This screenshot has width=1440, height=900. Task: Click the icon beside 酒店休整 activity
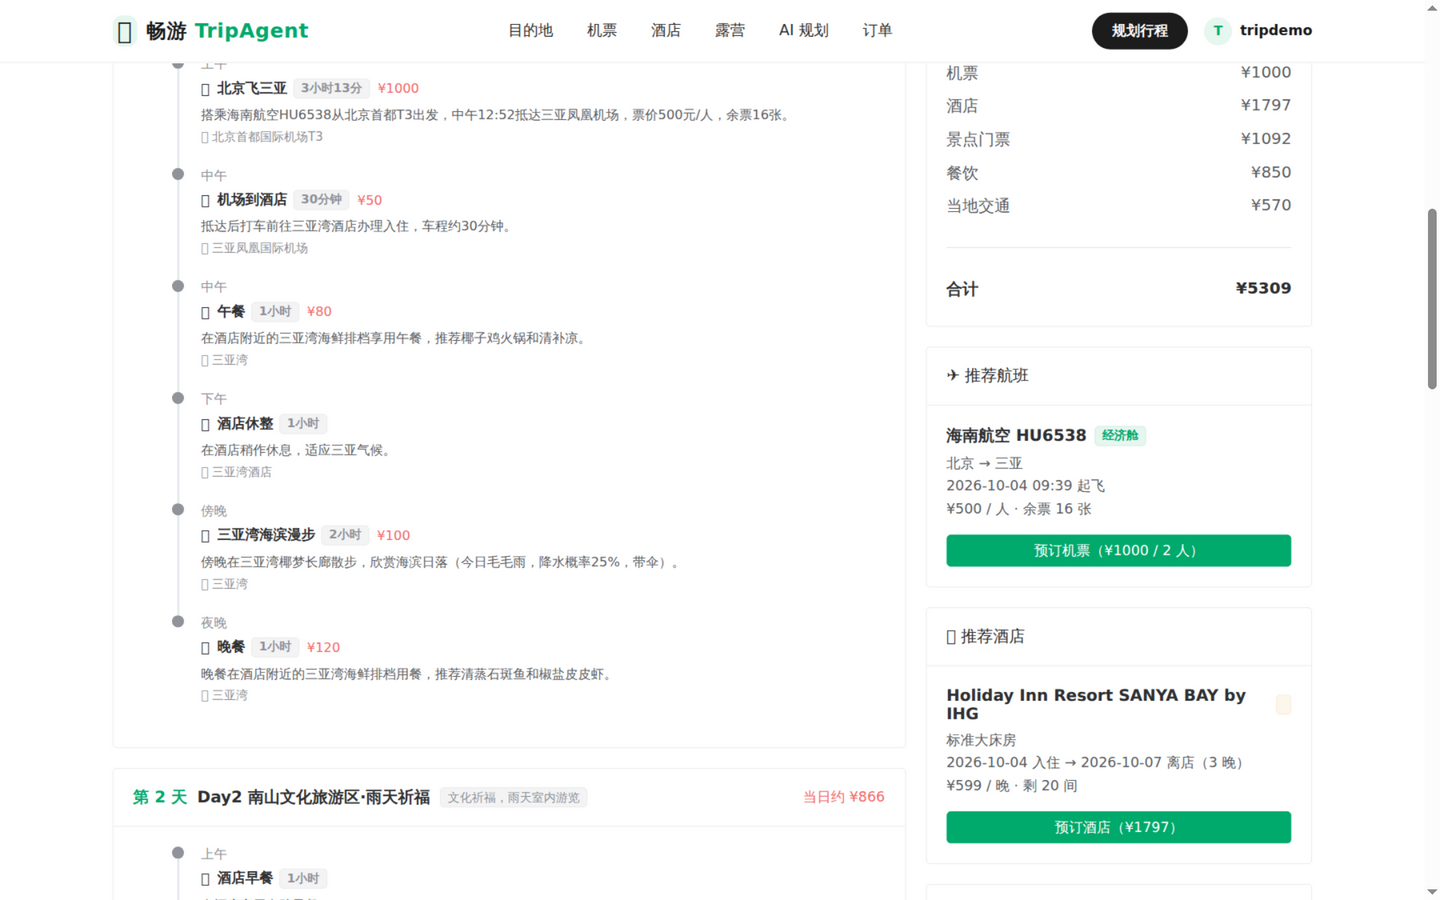206,424
